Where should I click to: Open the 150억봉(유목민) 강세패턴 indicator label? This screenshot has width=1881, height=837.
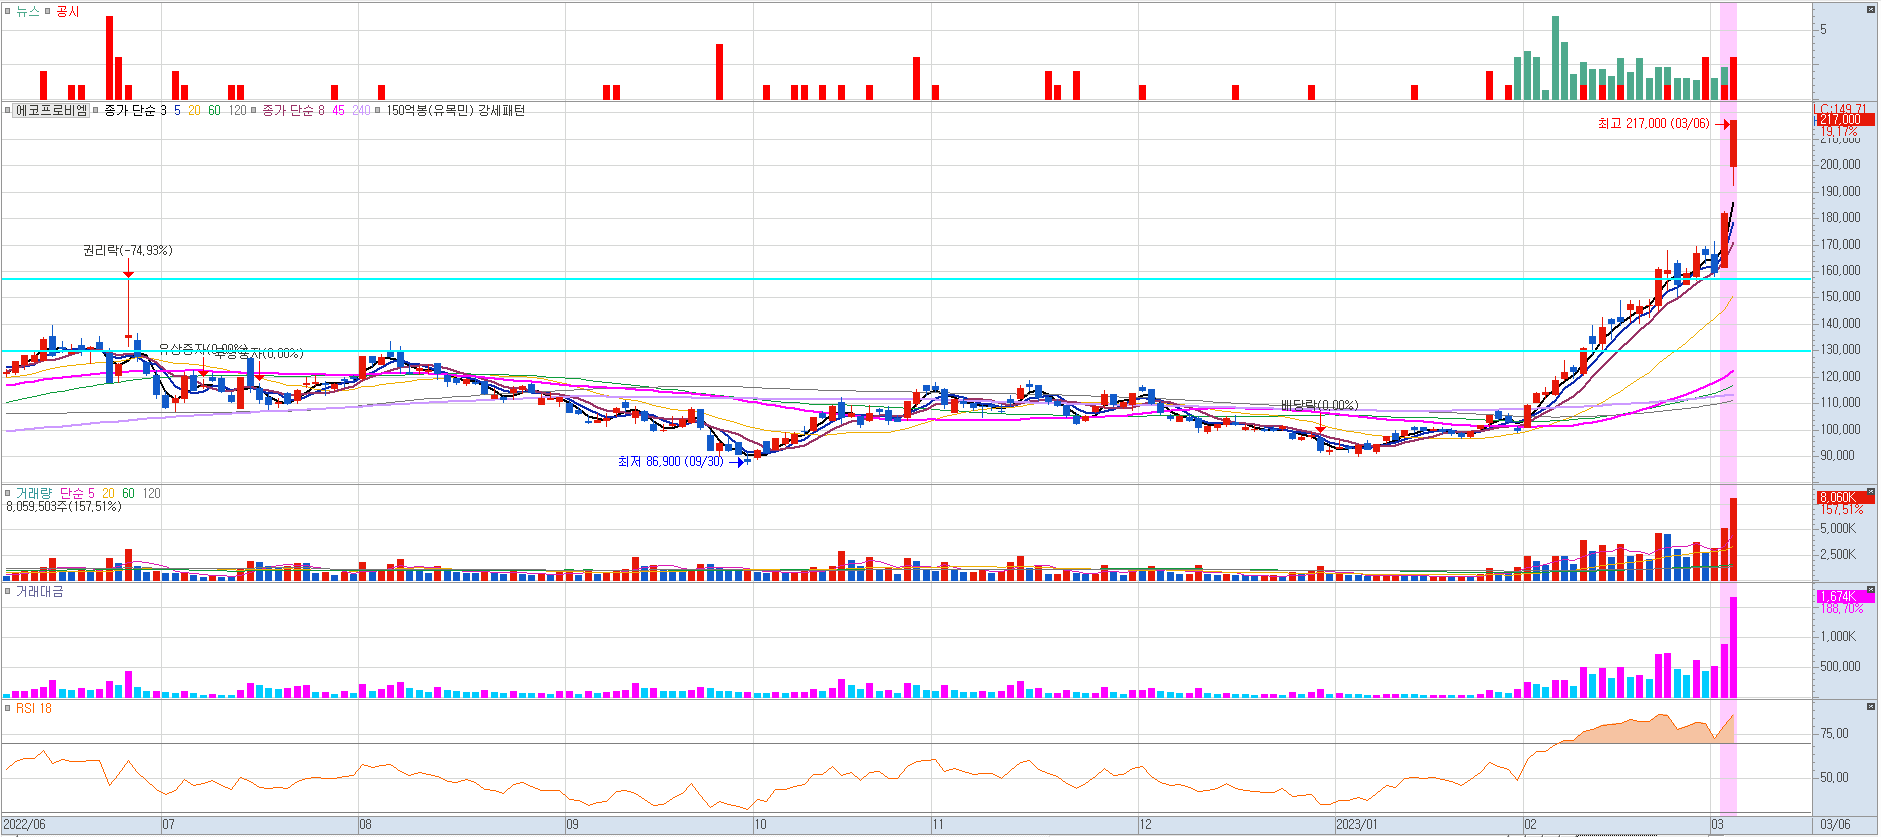[455, 110]
